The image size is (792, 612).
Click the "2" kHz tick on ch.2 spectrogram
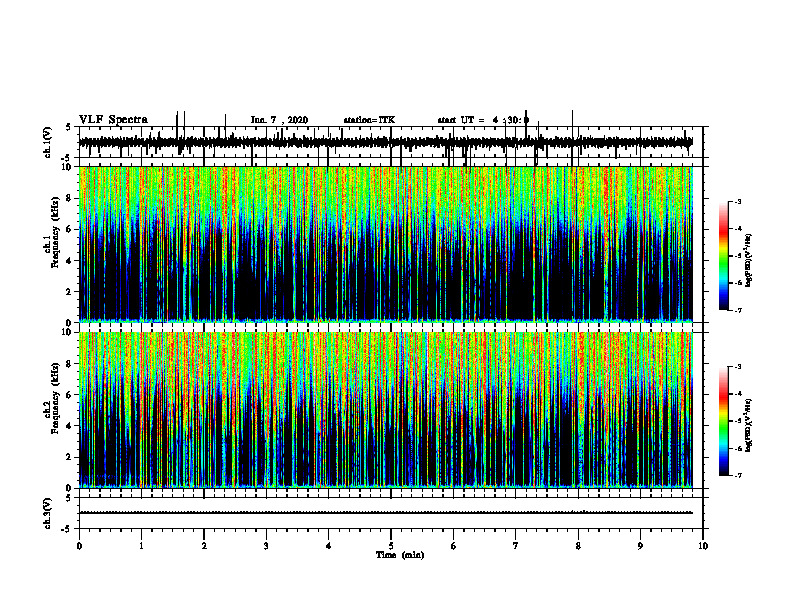click(x=70, y=457)
